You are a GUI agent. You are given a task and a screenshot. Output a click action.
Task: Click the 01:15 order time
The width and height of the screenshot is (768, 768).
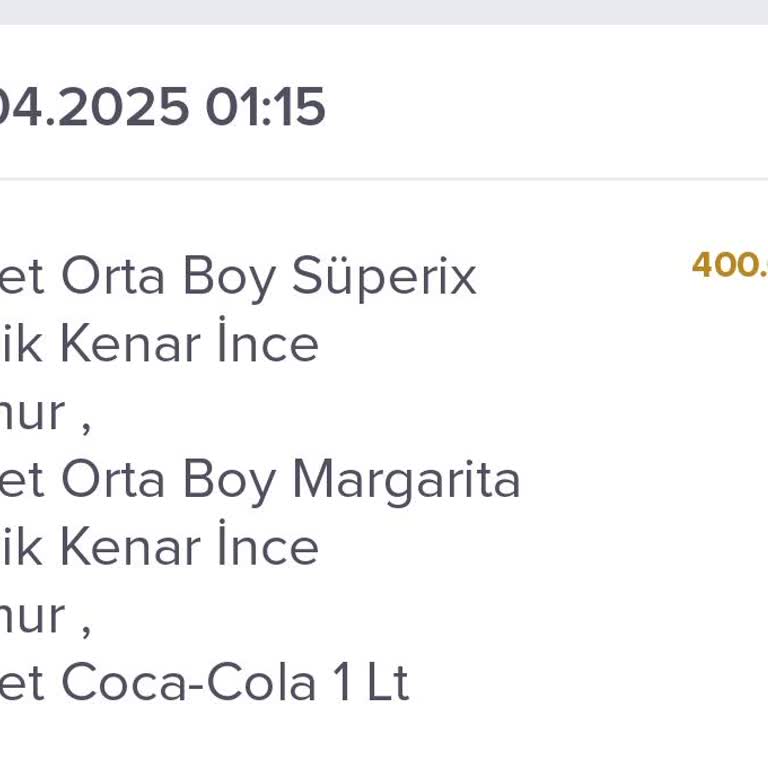(265, 106)
